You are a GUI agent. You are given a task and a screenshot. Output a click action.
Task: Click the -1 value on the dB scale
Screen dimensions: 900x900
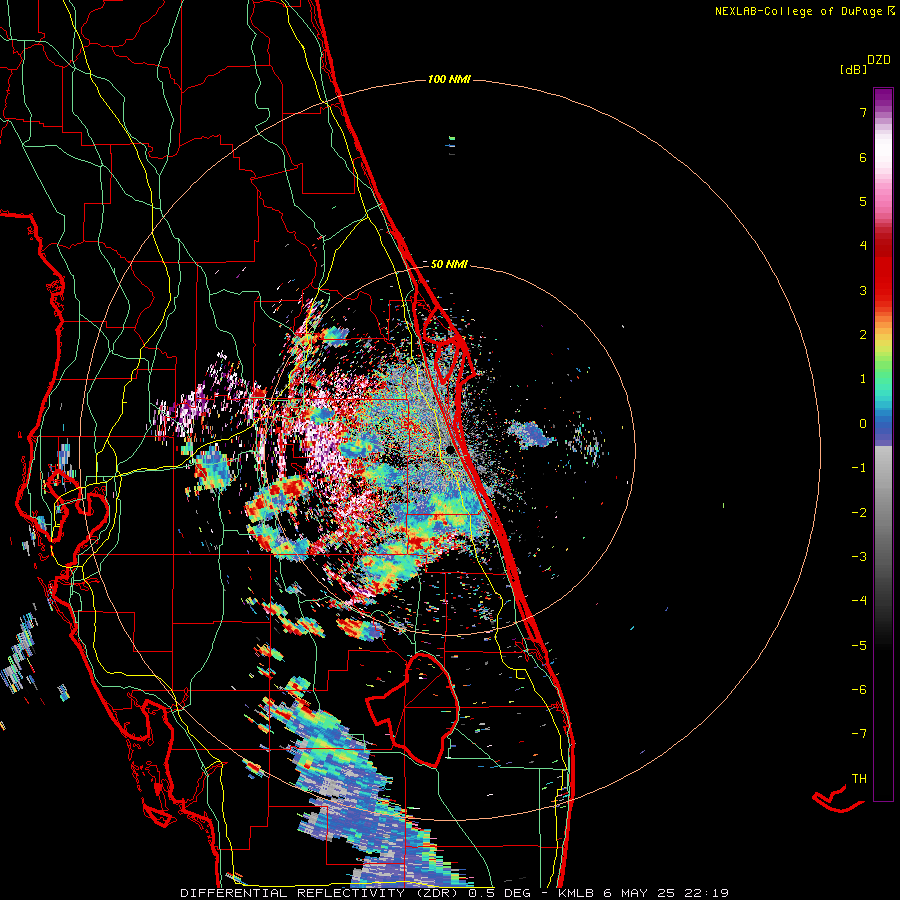point(859,468)
